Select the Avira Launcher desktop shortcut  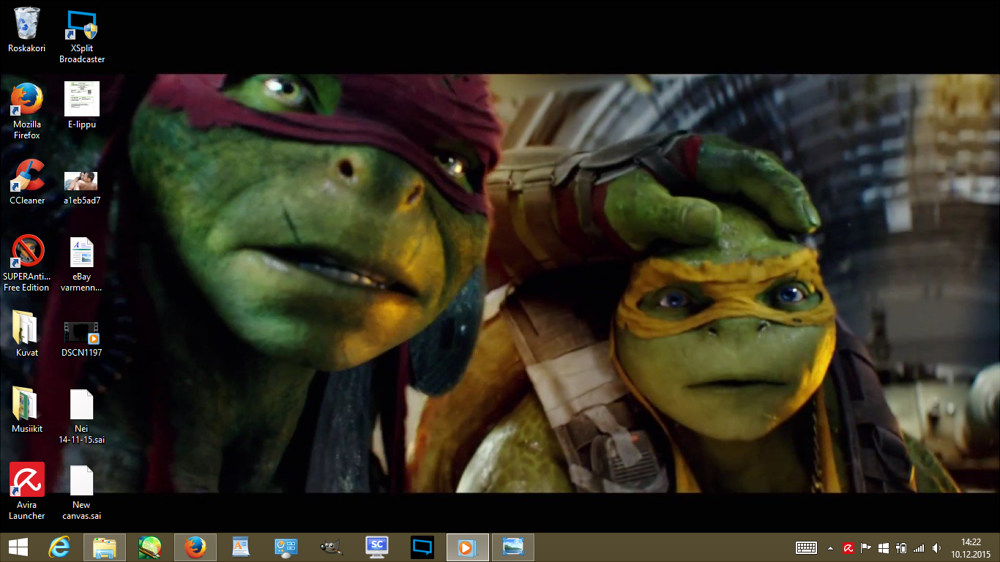click(x=27, y=491)
